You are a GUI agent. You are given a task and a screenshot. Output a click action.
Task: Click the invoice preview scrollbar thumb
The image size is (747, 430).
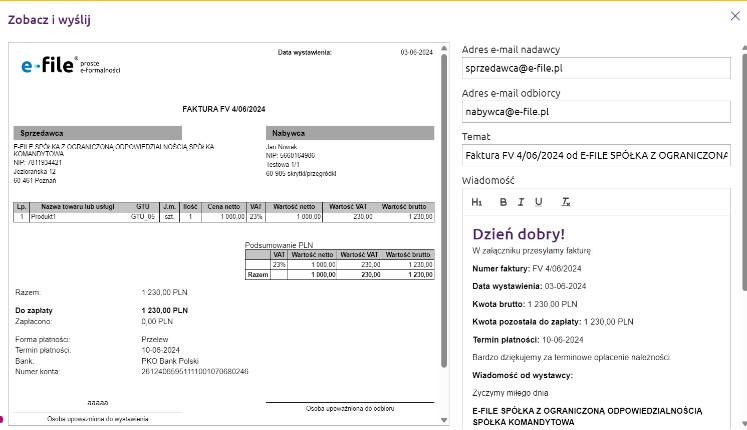tap(444, 210)
